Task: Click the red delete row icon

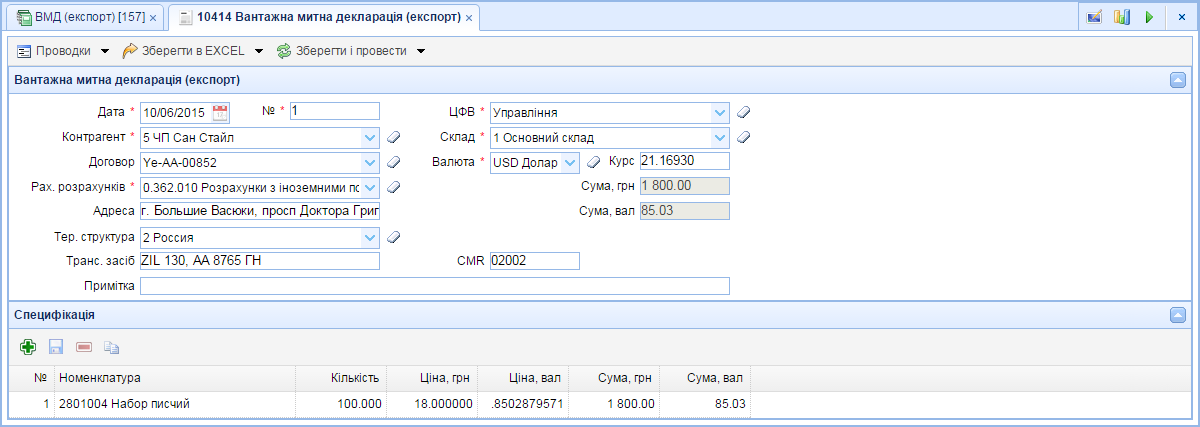Action: (84, 347)
